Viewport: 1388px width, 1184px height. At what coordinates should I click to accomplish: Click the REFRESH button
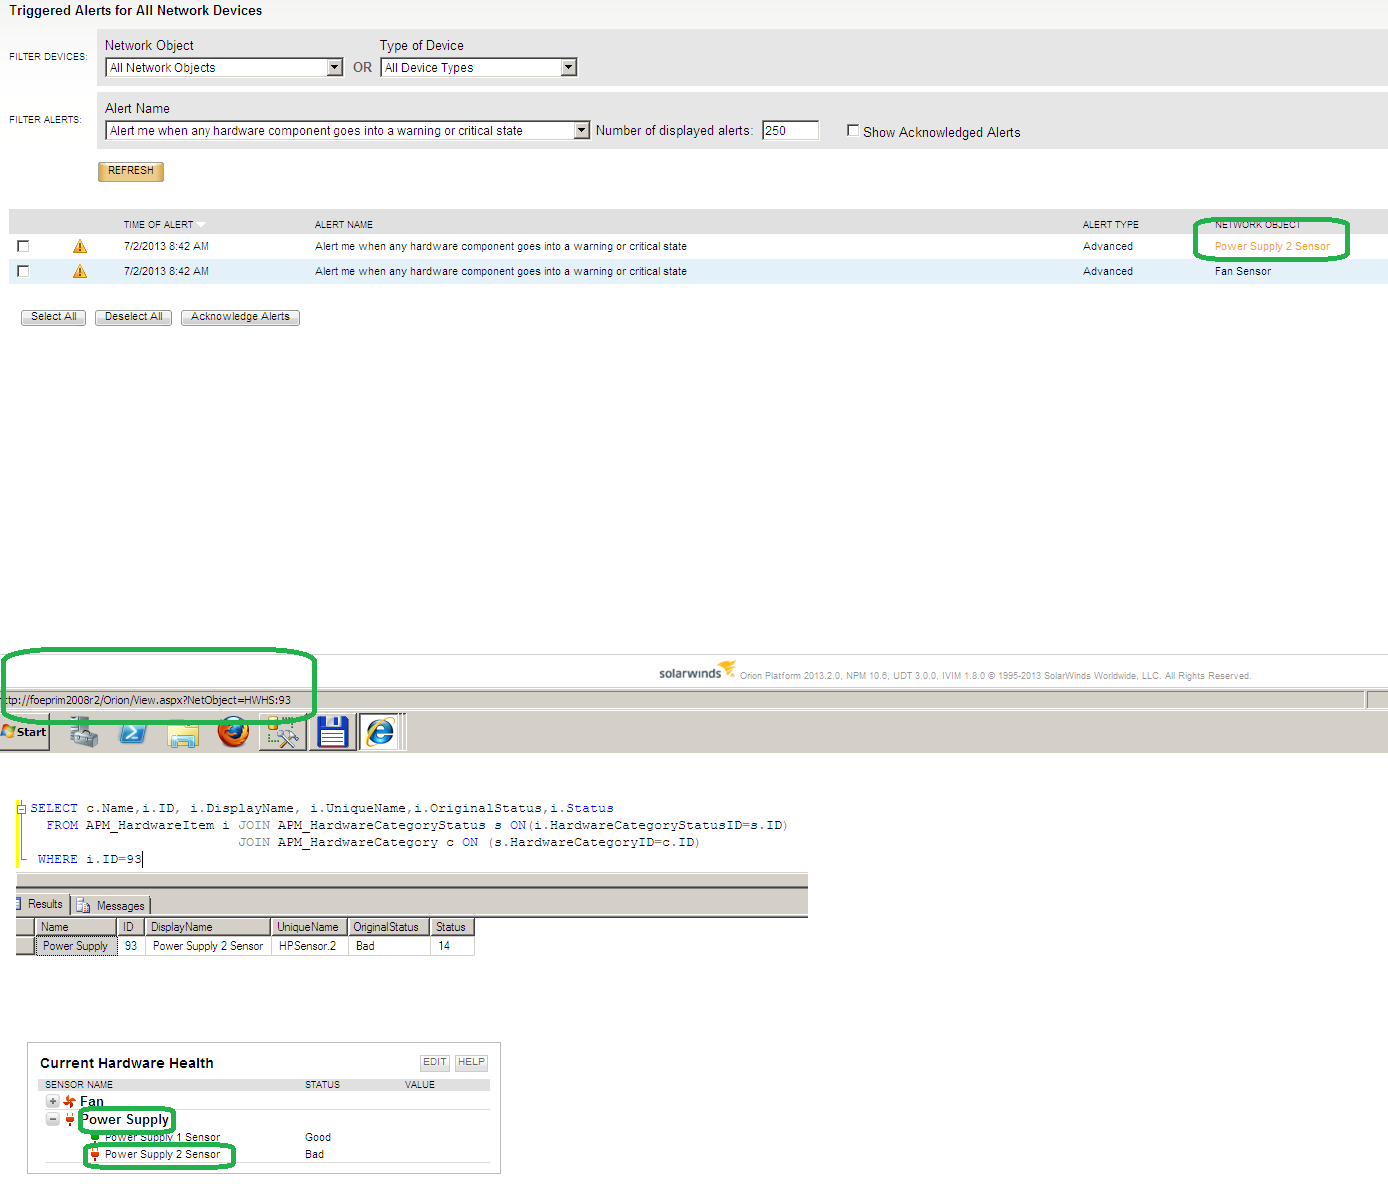click(131, 171)
